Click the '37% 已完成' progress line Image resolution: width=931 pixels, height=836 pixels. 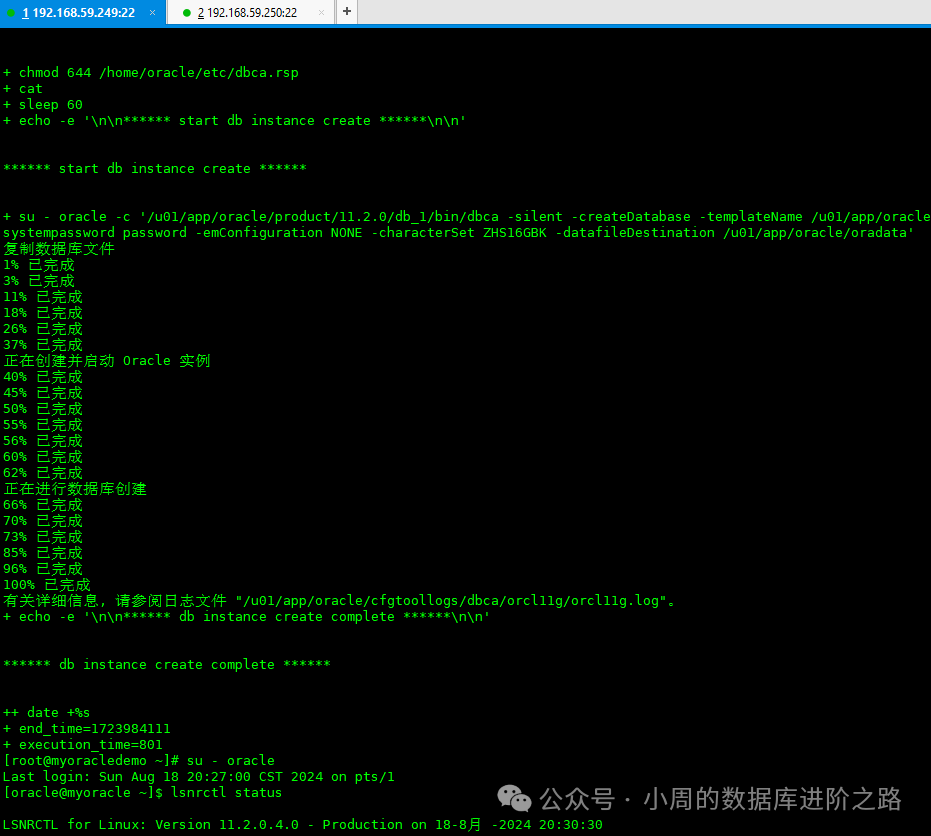click(x=43, y=344)
